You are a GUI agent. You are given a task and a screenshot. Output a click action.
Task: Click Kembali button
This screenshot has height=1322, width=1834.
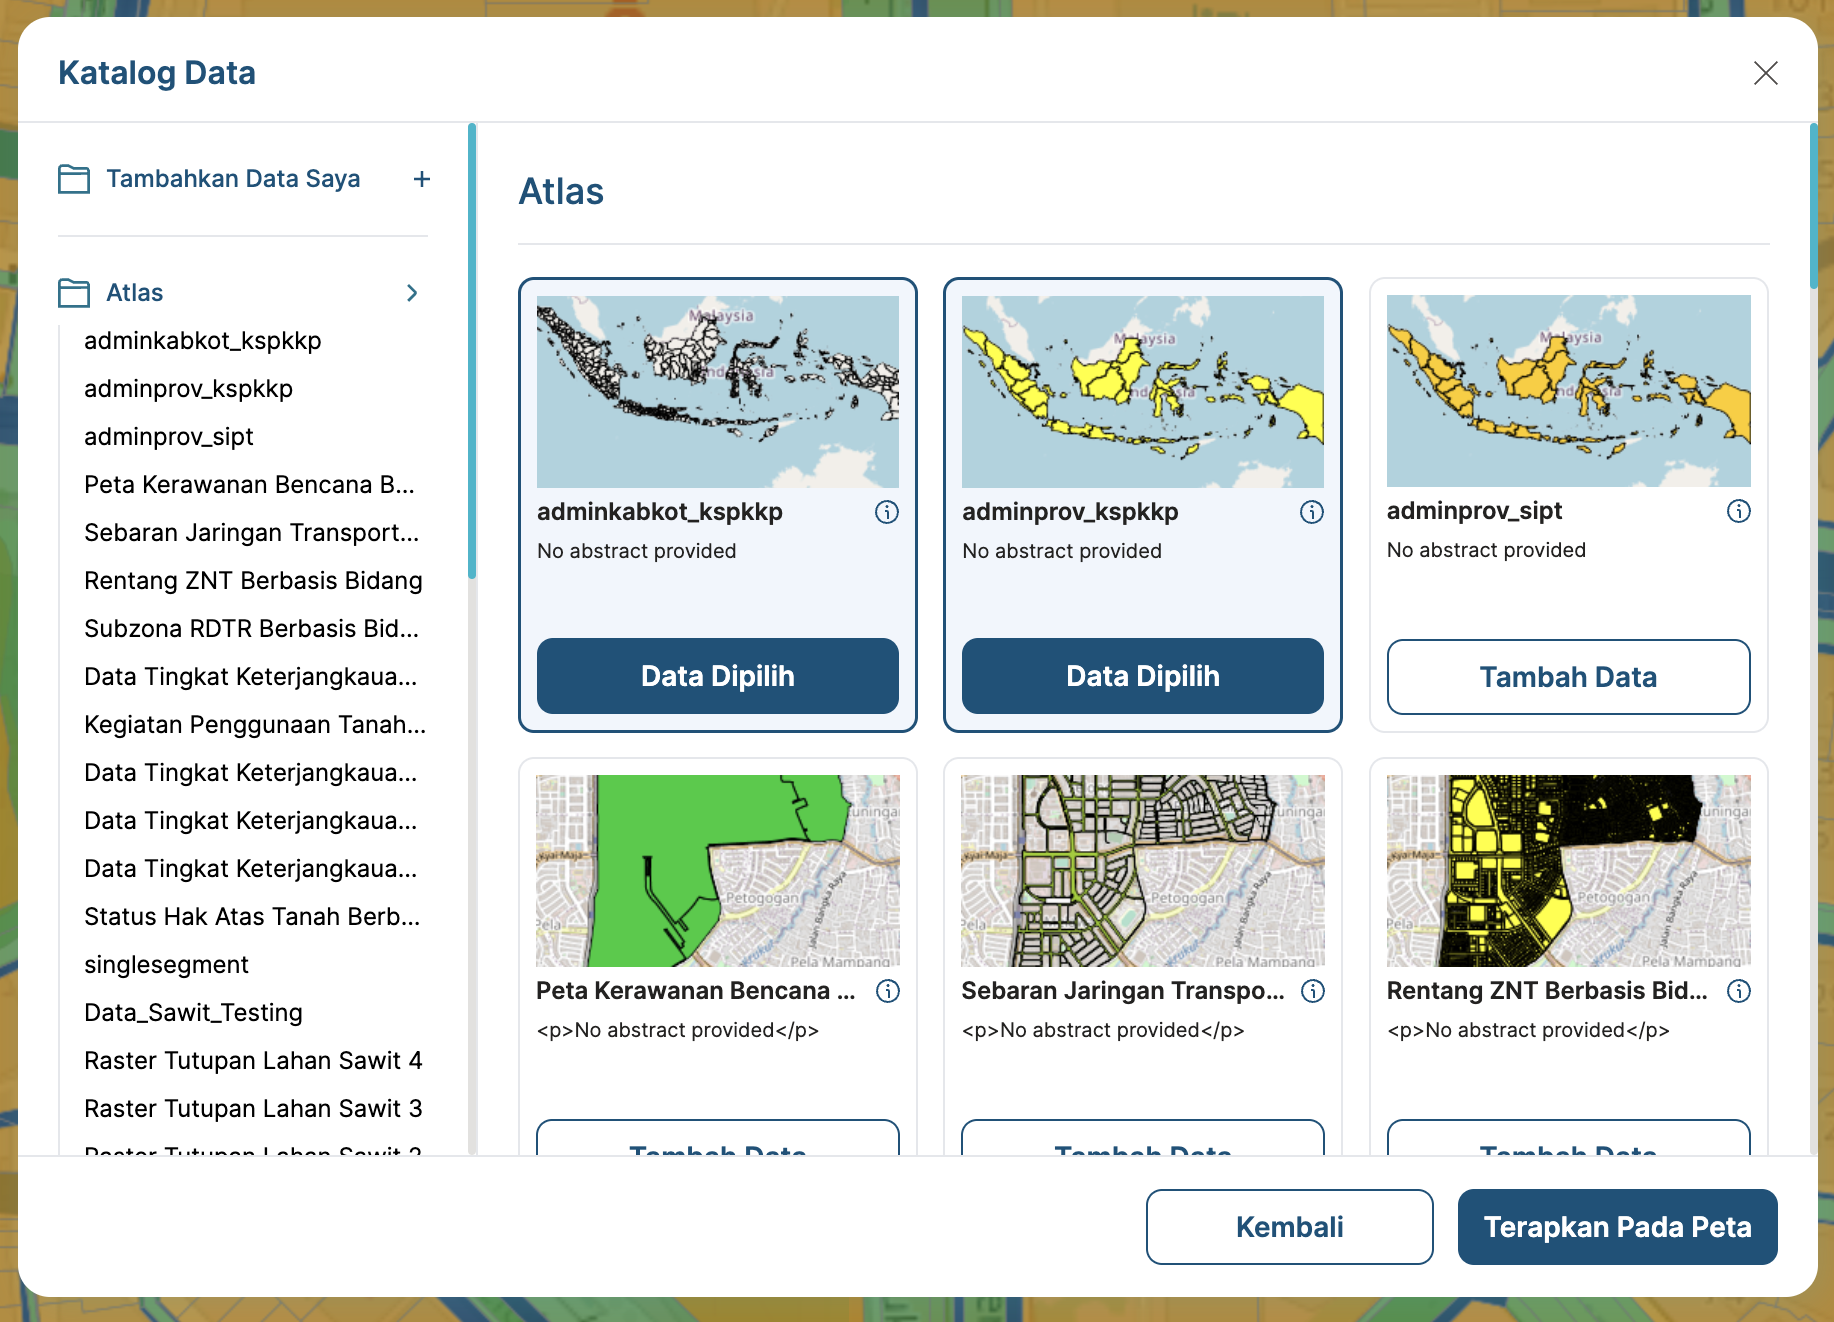(1290, 1227)
